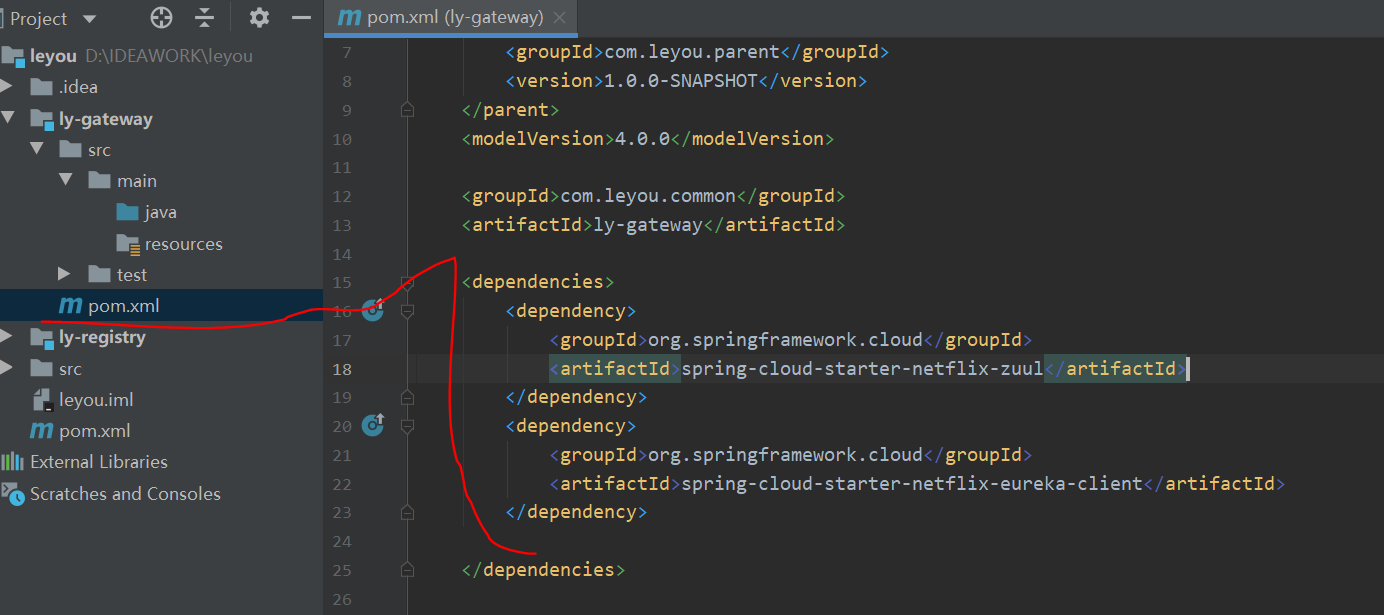Click the leyou.iml file icon

tap(42, 400)
